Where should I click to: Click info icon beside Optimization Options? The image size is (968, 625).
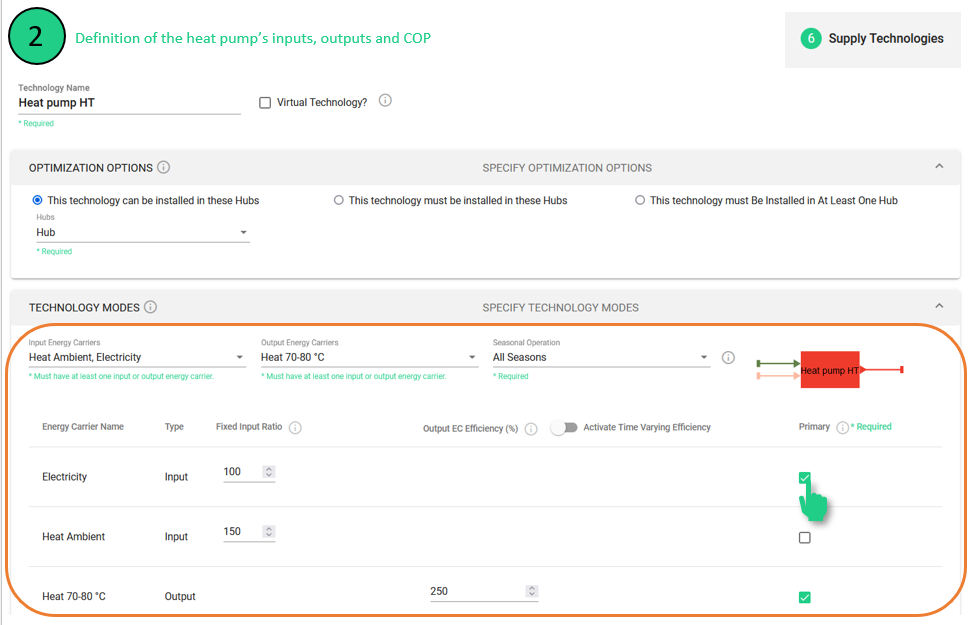point(164,168)
